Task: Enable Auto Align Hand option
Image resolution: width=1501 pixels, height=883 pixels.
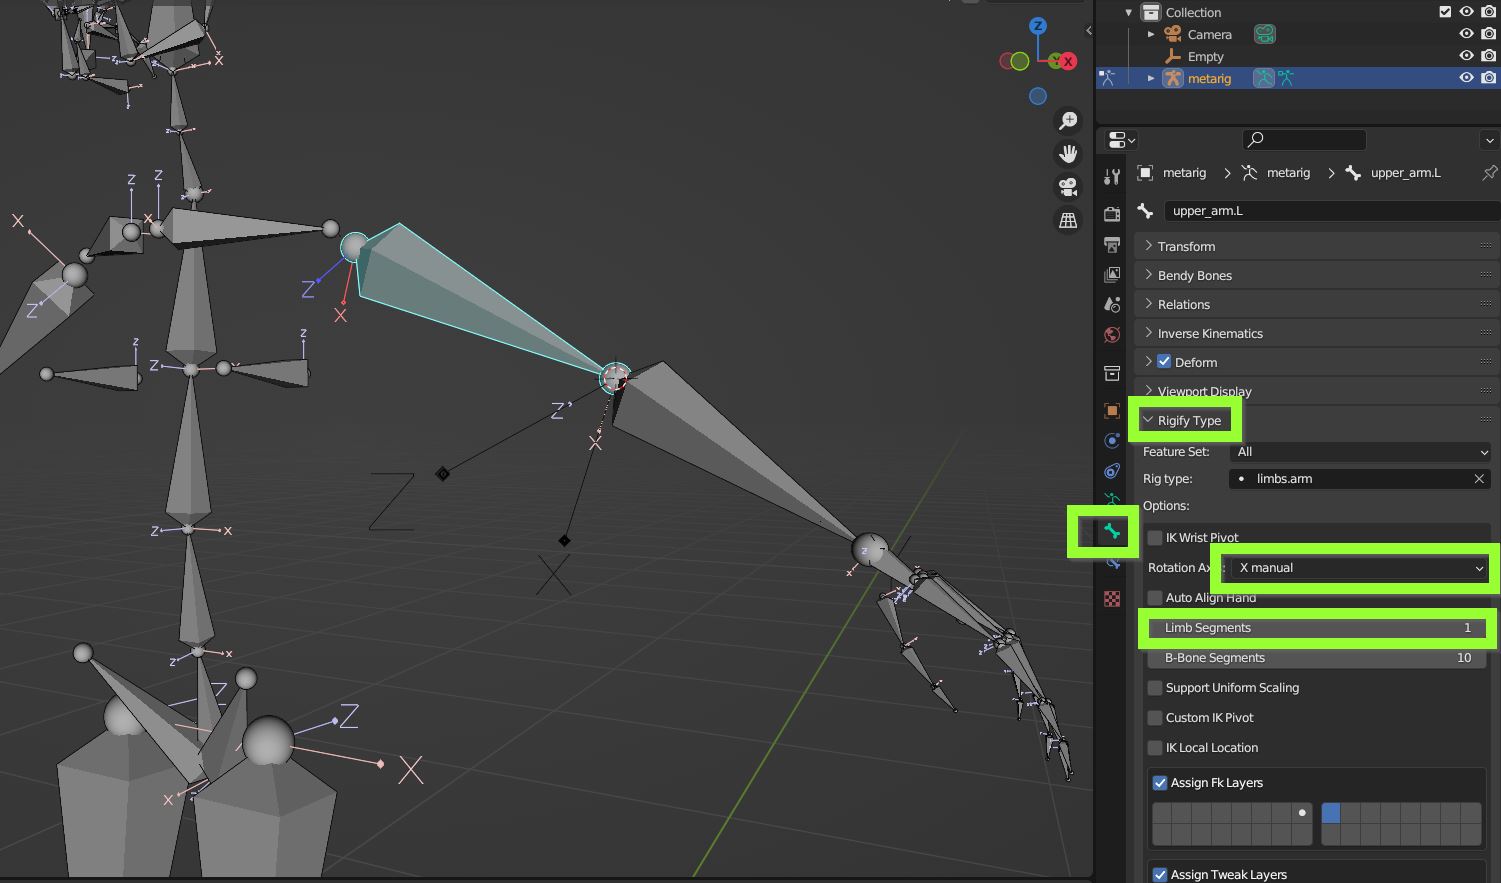Action: [x=1155, y=597]
